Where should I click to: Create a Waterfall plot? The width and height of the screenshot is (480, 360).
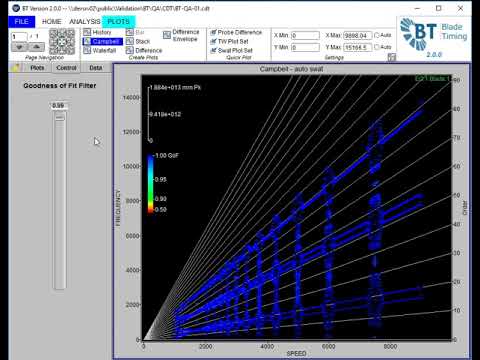100,50
